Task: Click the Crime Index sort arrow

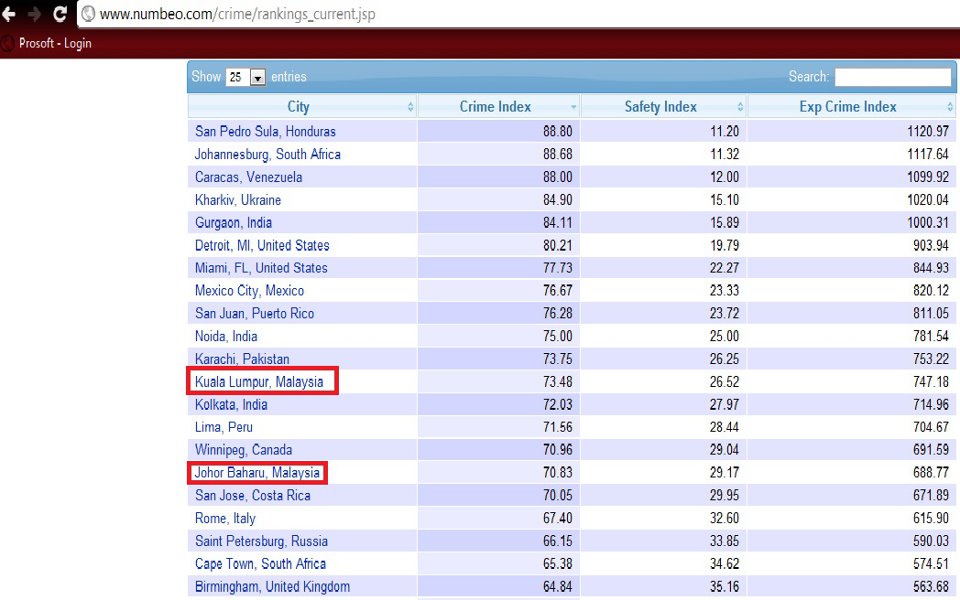Action: pos(574,107)
